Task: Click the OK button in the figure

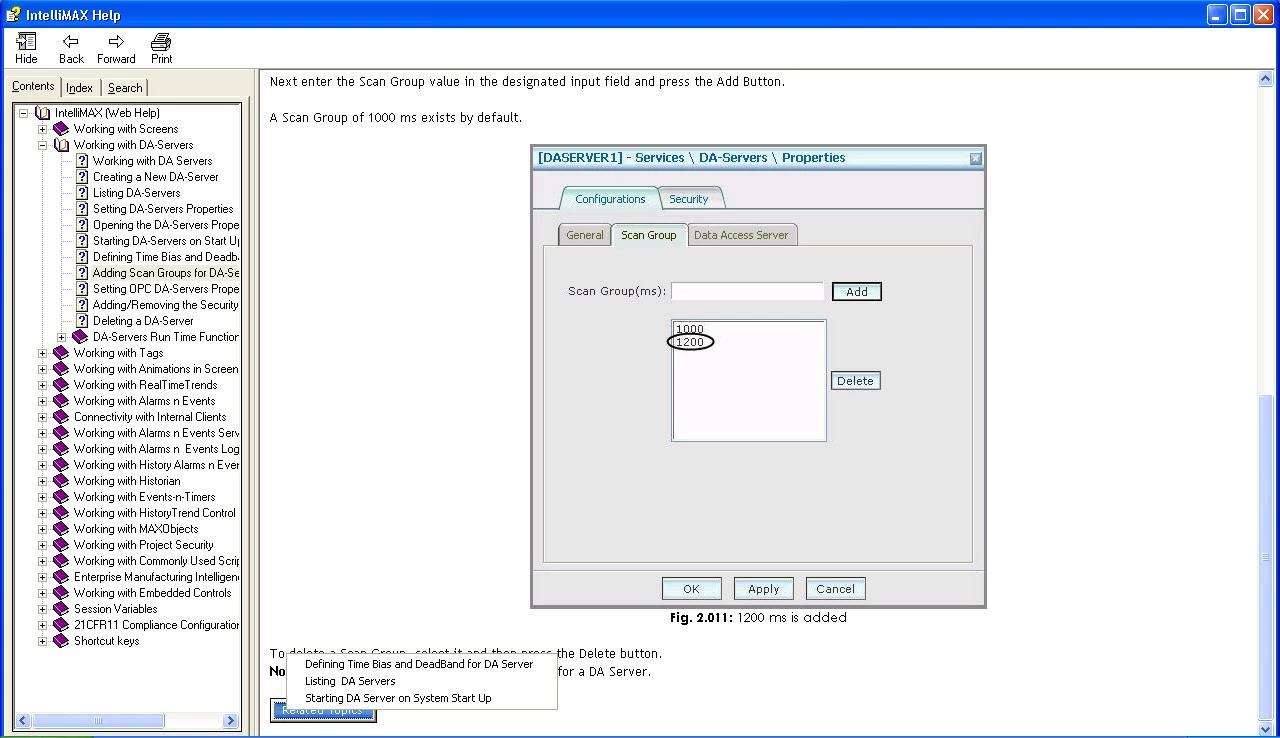Action: (691, 589)
